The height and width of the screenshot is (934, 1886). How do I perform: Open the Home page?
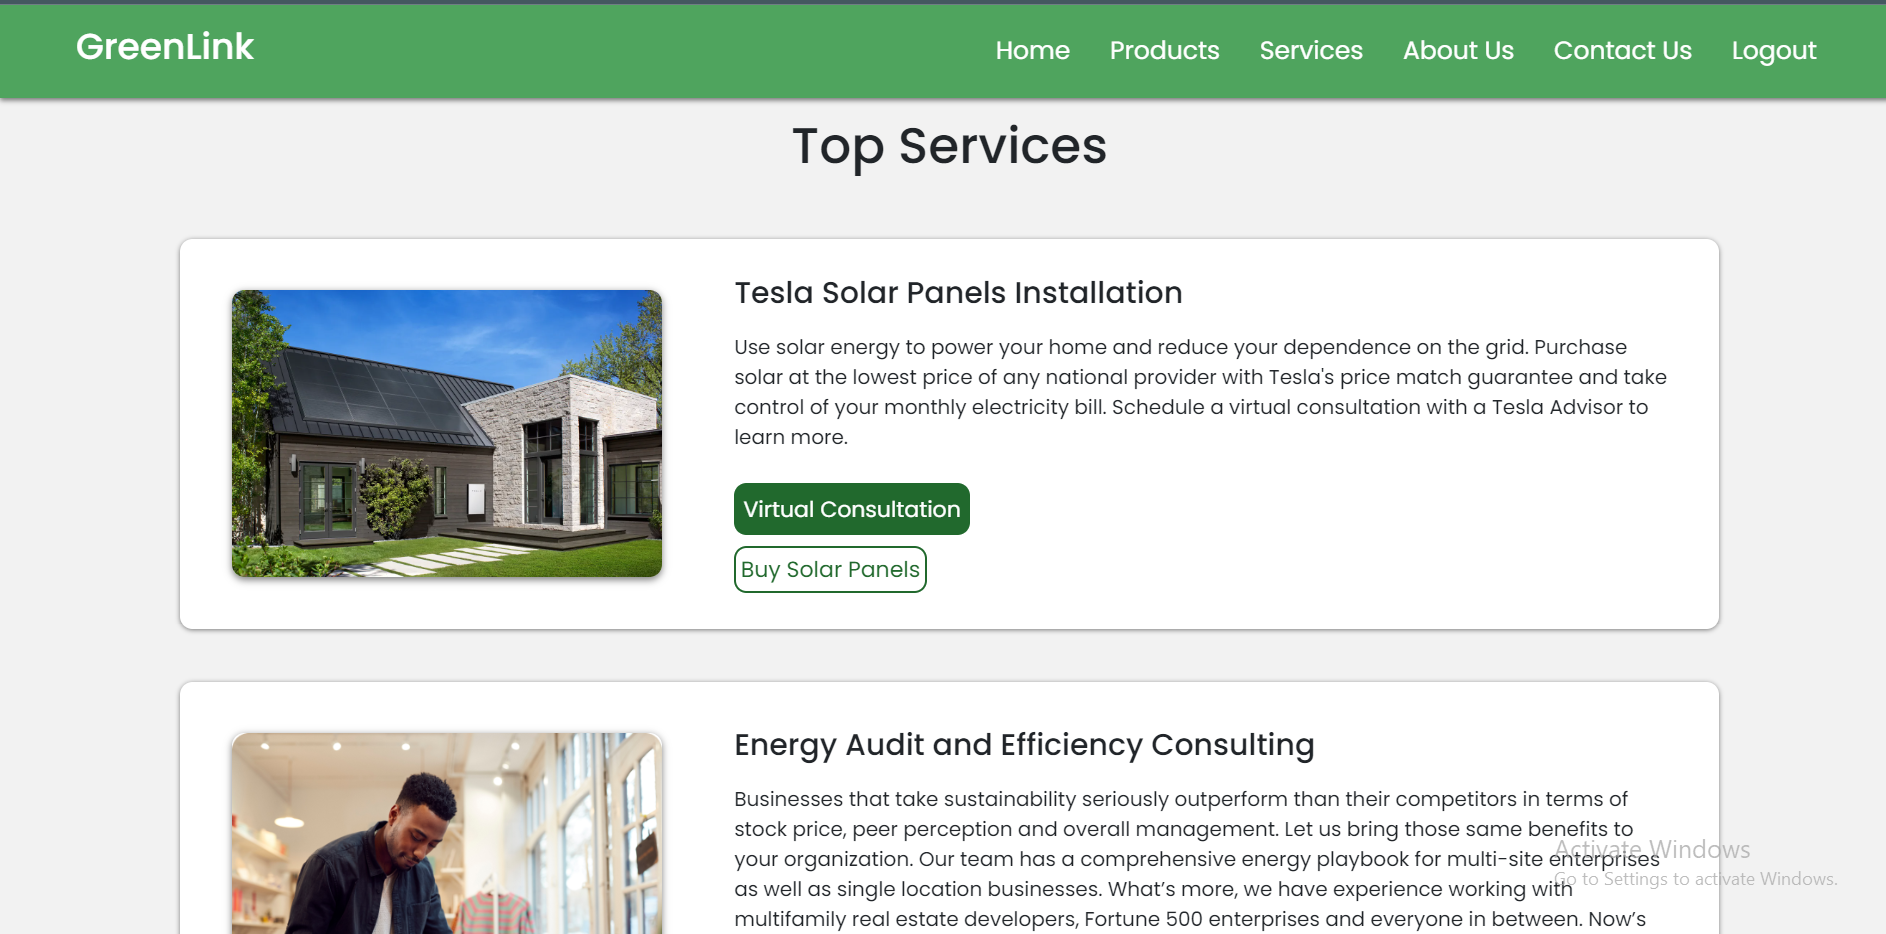pyautogui.click(x=1032, y=50)
